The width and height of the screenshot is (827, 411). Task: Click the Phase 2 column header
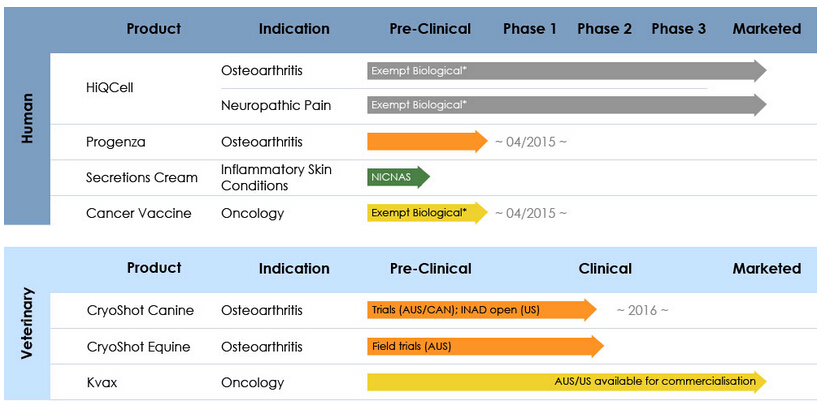coord(604,29)
